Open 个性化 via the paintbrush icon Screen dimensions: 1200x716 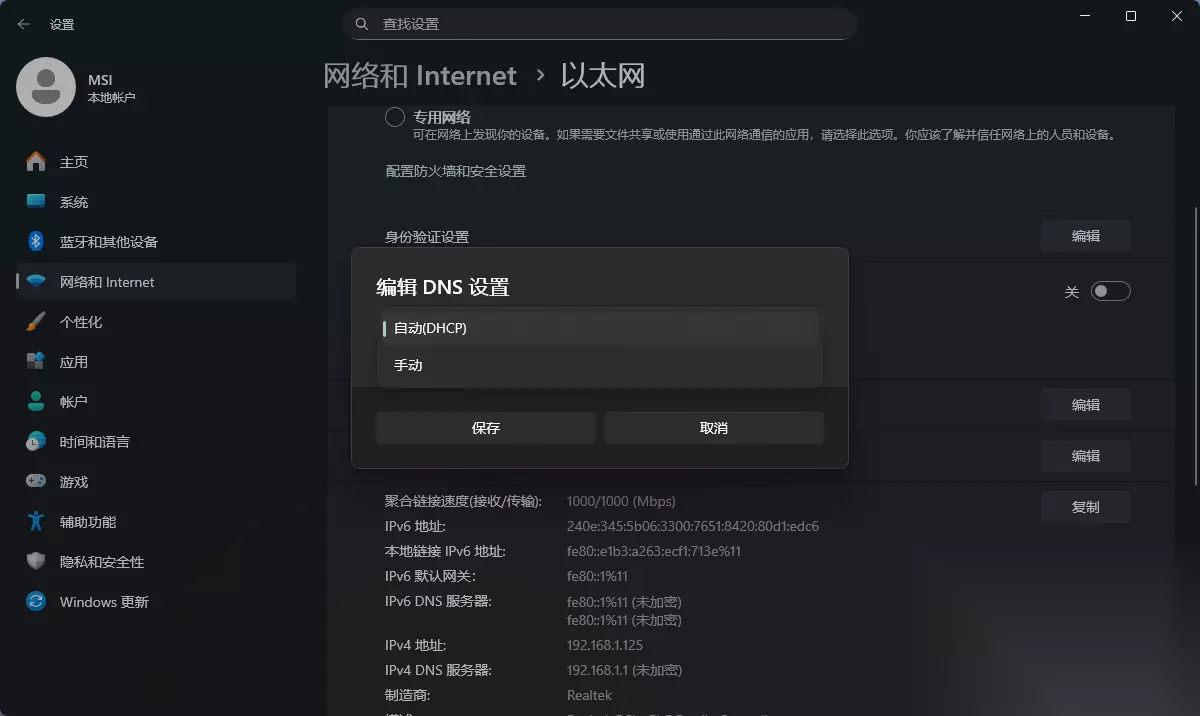pos(36,322)
